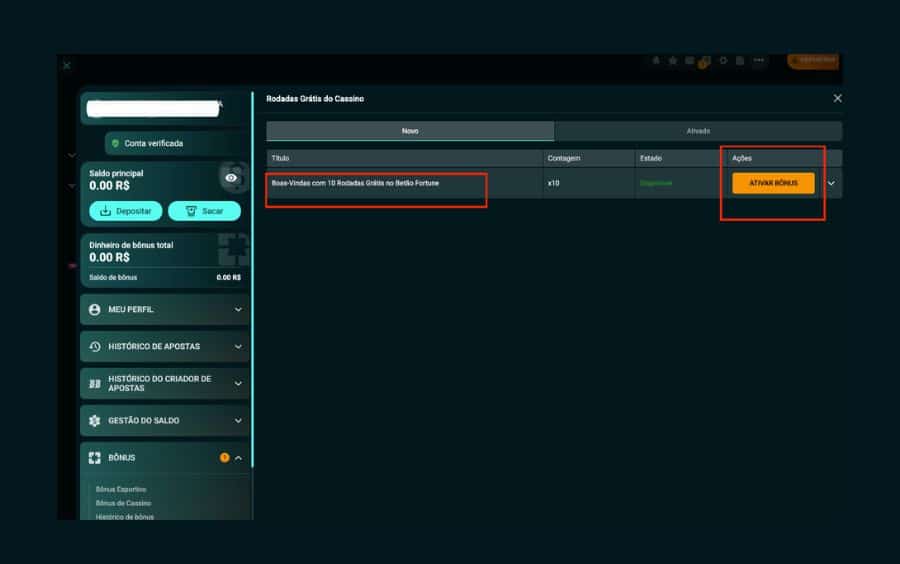Click the orange button in top bar
Image resolution: width=900 pixels, height=564 pixels.
(x=813, y=60)
